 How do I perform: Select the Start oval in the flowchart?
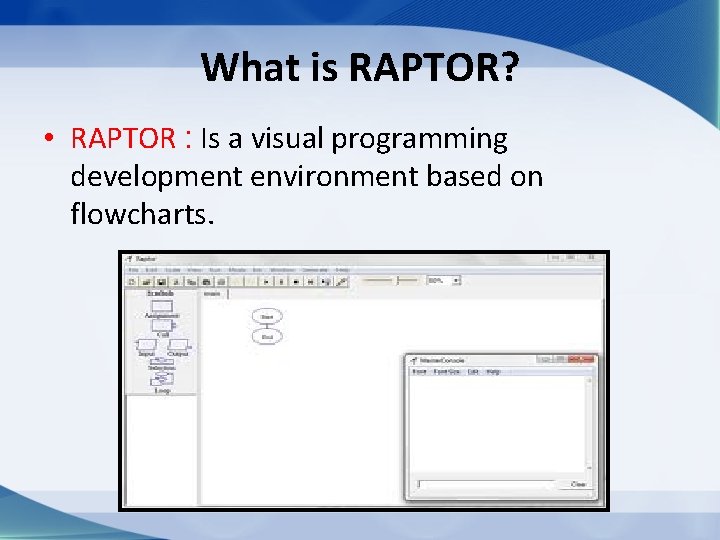[x=267, y=316]
